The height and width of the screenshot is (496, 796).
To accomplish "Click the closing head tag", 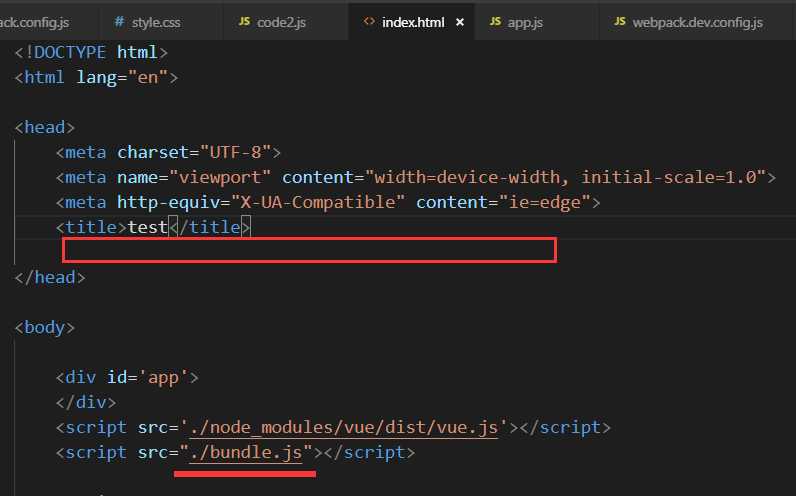I will point(50,277).
